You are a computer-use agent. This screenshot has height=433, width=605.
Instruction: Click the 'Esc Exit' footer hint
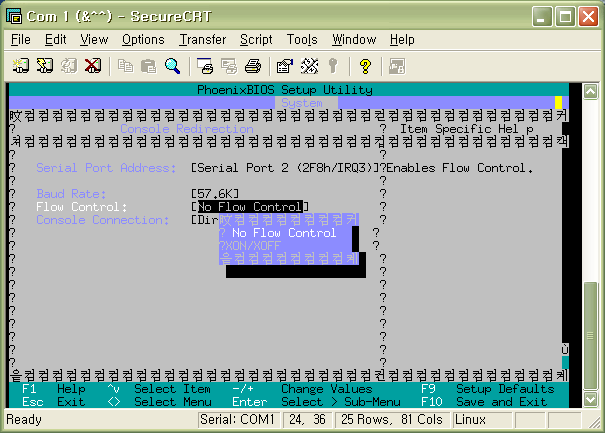[54, 402]
